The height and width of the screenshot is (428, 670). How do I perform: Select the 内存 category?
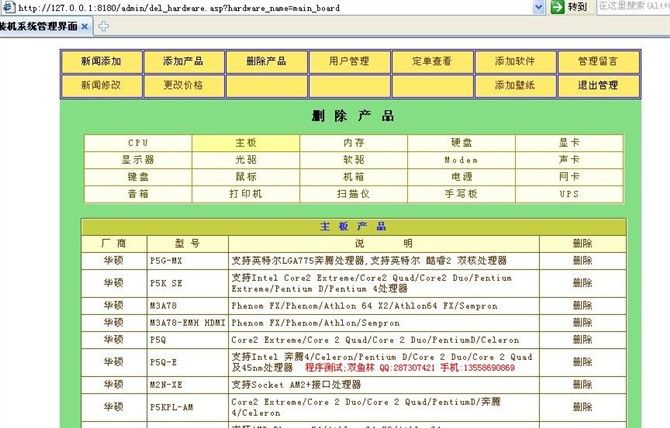click(x=353, y=143)
